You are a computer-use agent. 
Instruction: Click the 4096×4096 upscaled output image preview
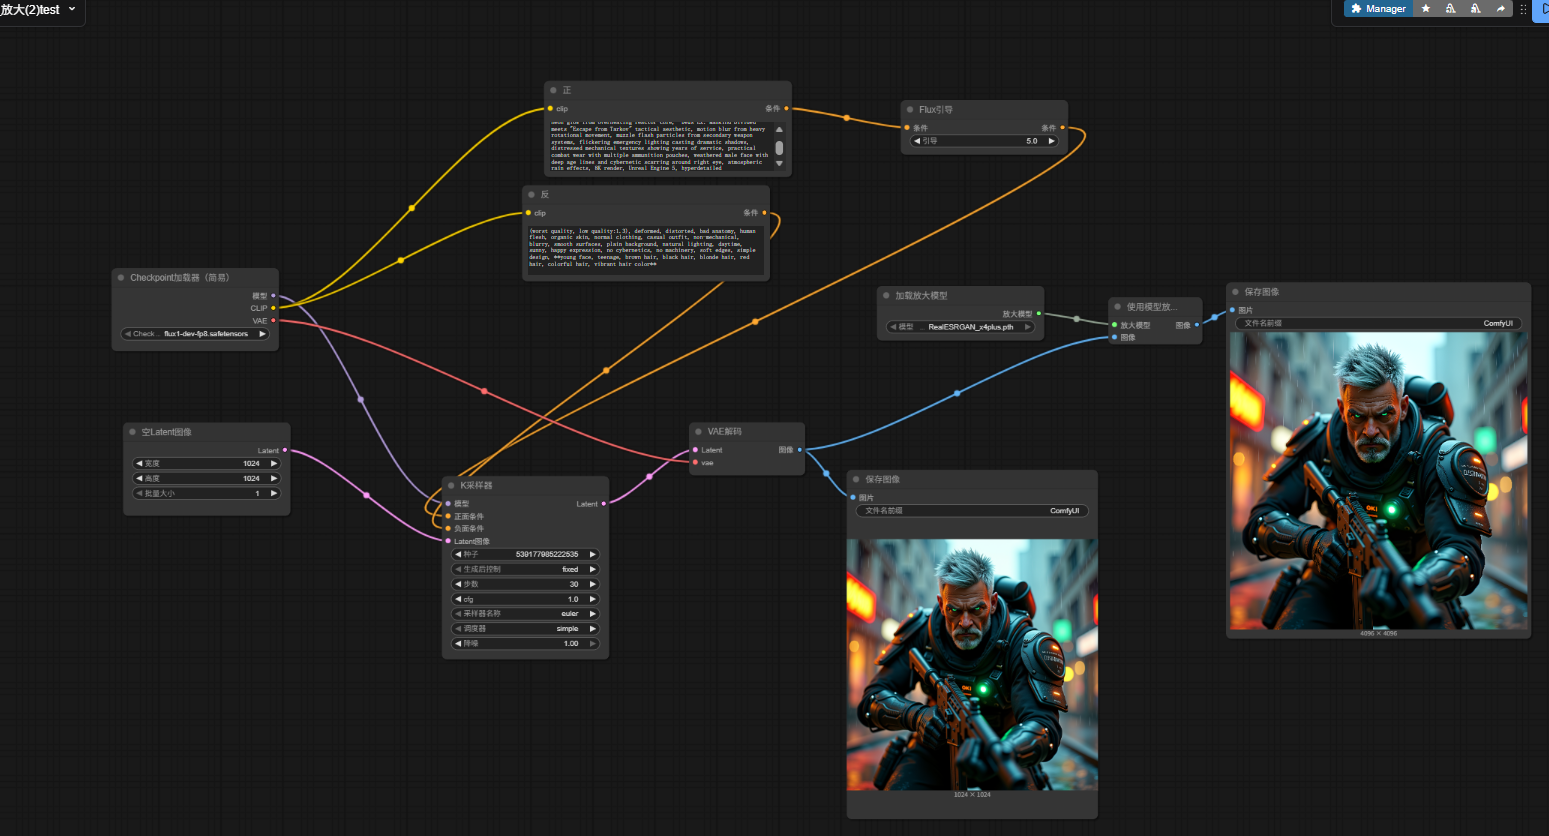click(x=1378, y=481)
